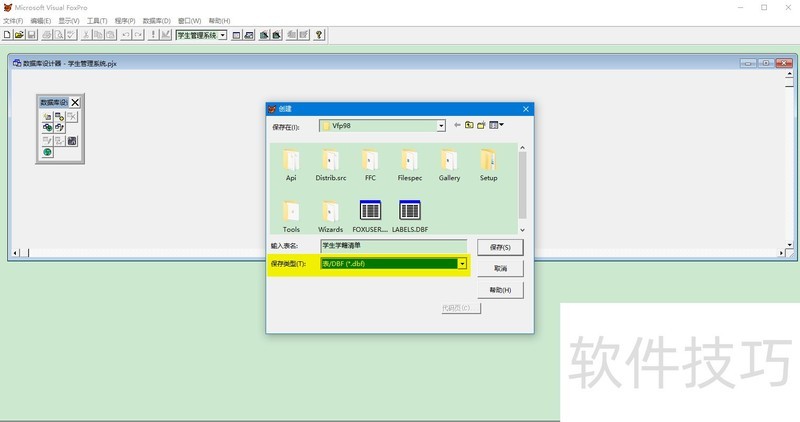Click the Open file toolbar icon
Image resolution: width=800 pixels, height=422 pixels.
coord(19,35)
